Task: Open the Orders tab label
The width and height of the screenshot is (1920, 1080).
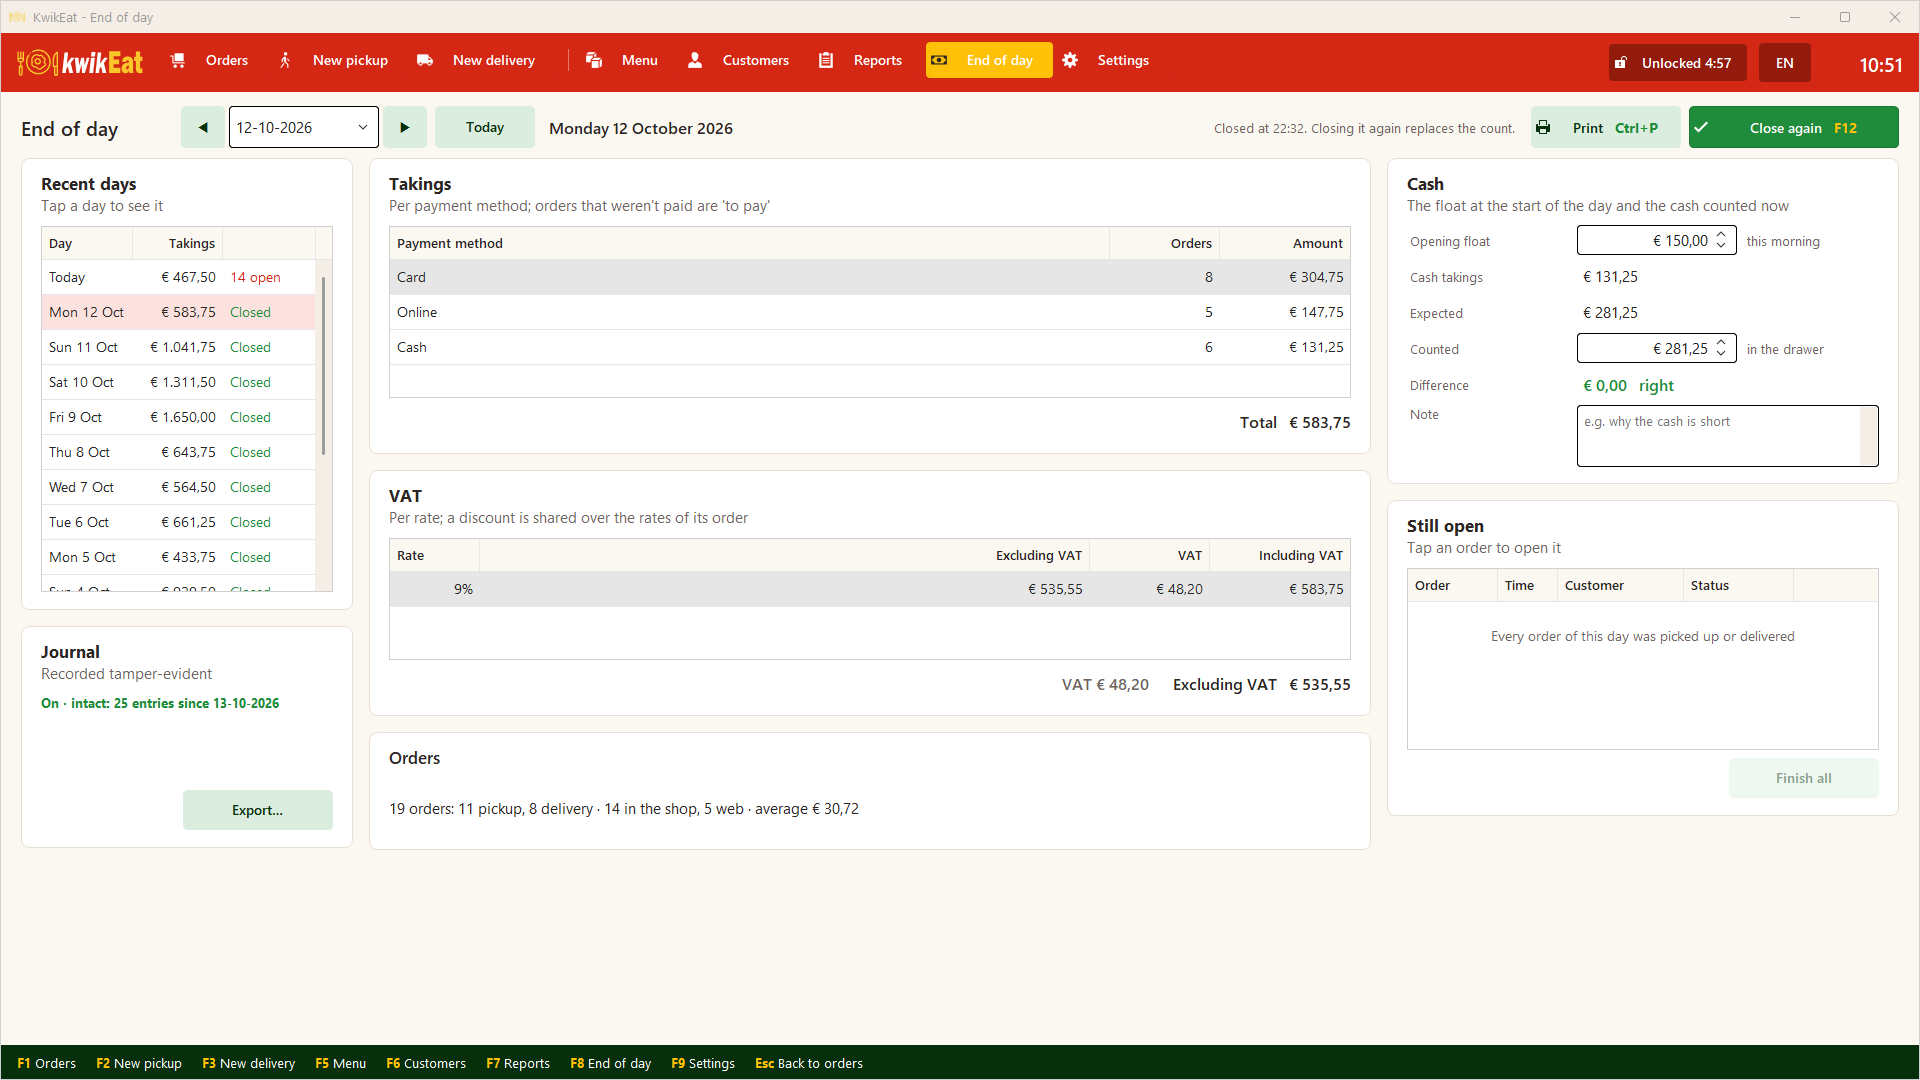Action: [x=227, y=60]
